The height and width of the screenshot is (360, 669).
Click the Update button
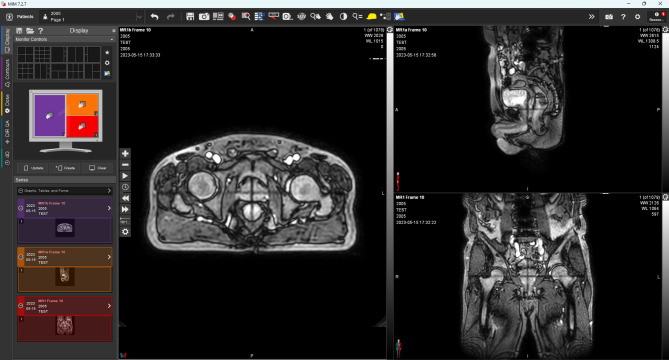pos(33,168)
